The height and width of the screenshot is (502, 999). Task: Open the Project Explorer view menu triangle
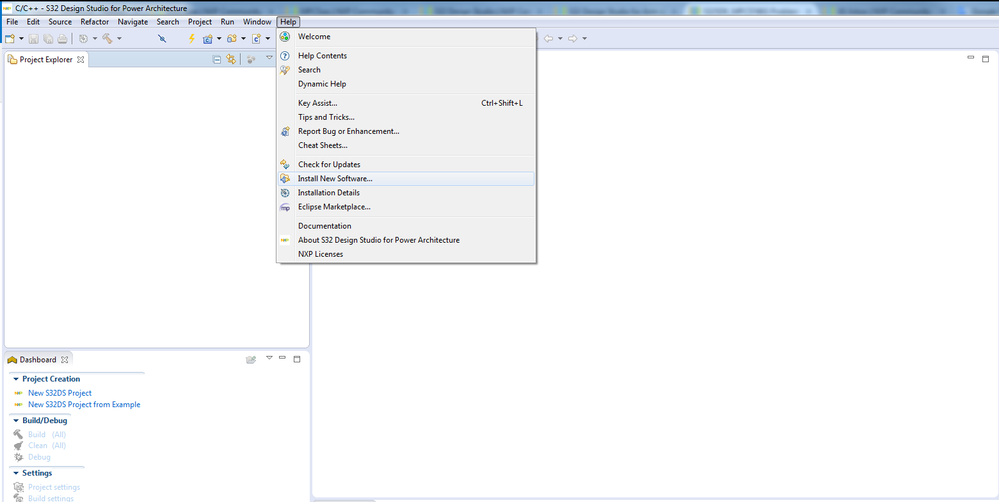(x=270, y=57)
